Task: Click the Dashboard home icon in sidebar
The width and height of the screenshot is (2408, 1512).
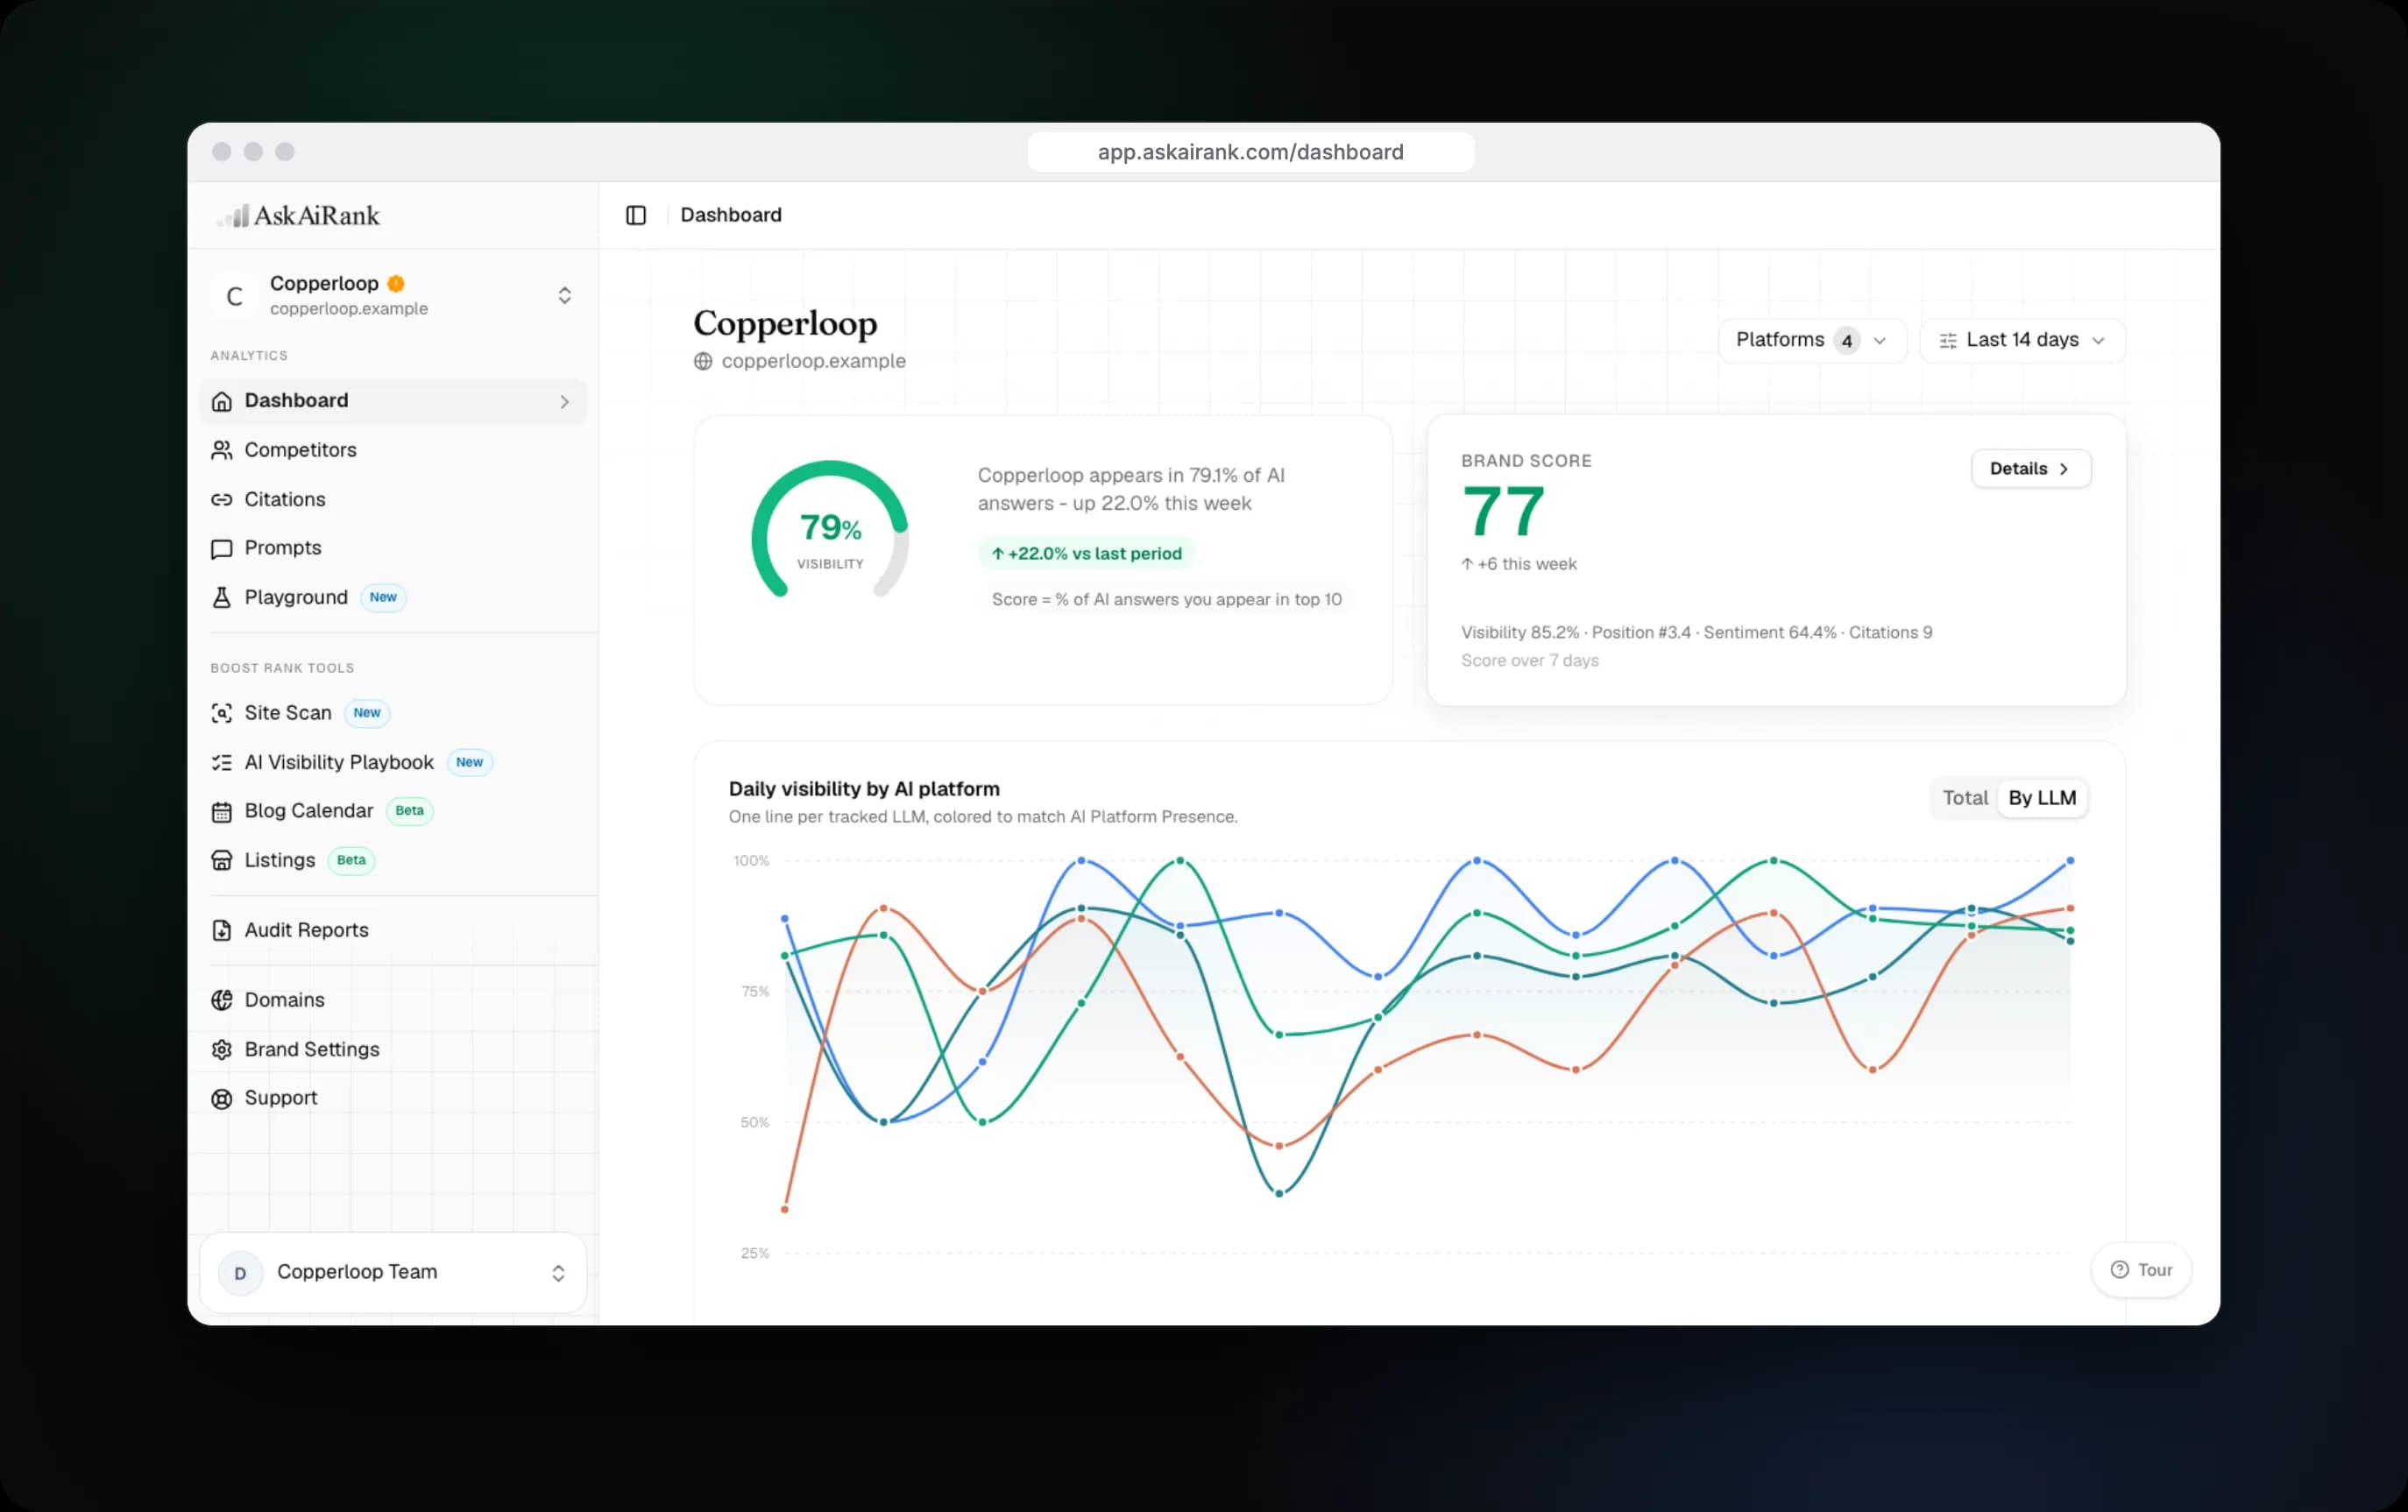Action: pos(222,401)
